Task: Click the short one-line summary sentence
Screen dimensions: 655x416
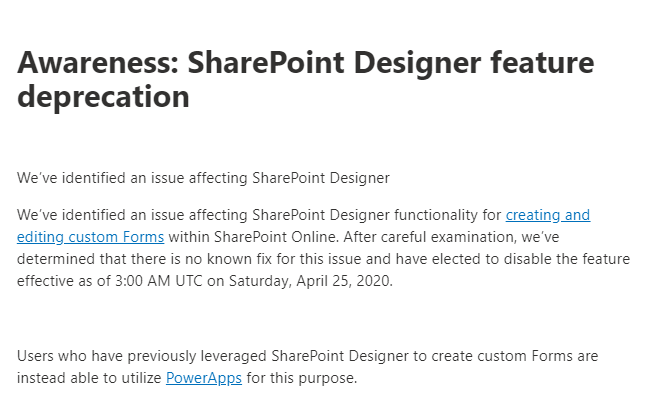Action: [x=203, y=178]
